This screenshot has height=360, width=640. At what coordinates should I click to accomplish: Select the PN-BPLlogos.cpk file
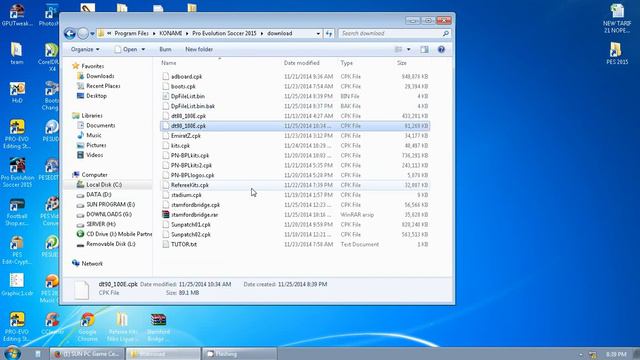[193, 175]
